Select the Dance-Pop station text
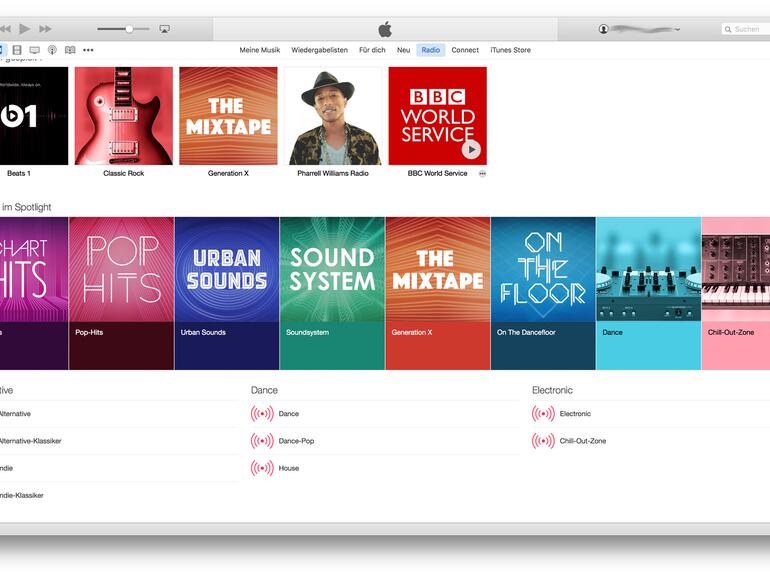 (296, 441)
